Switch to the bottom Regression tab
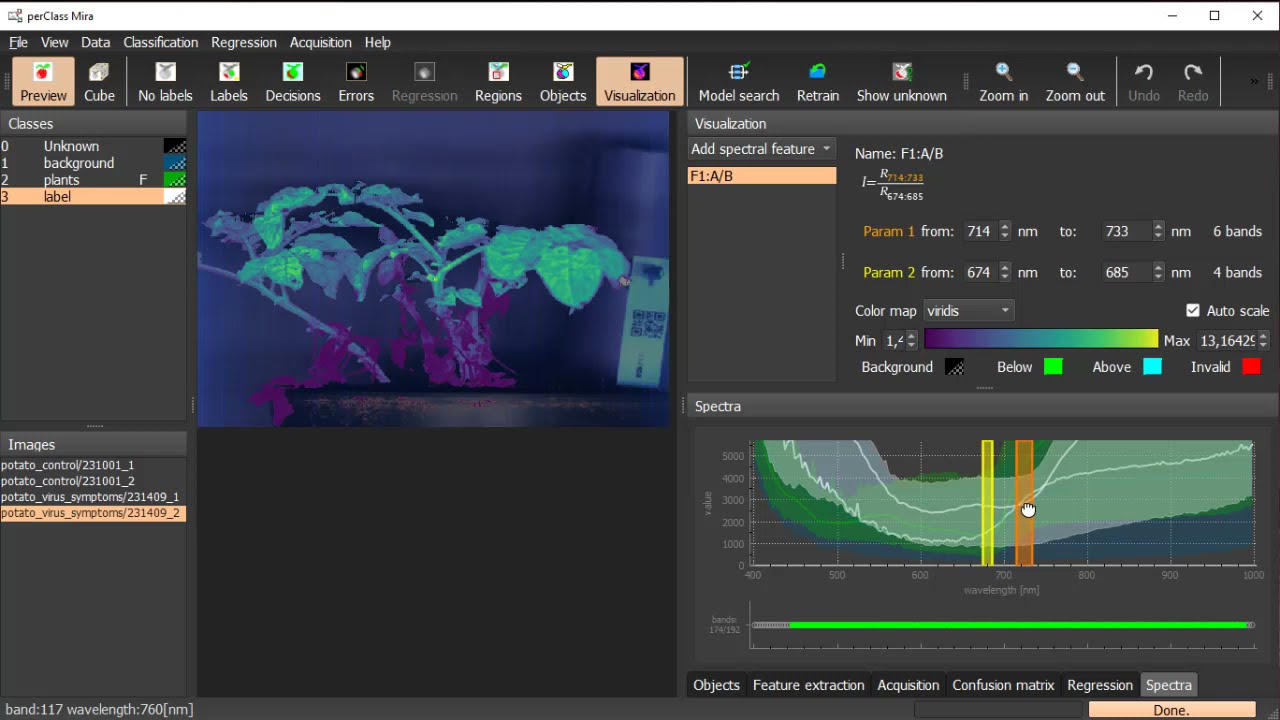 (1100, 685)
